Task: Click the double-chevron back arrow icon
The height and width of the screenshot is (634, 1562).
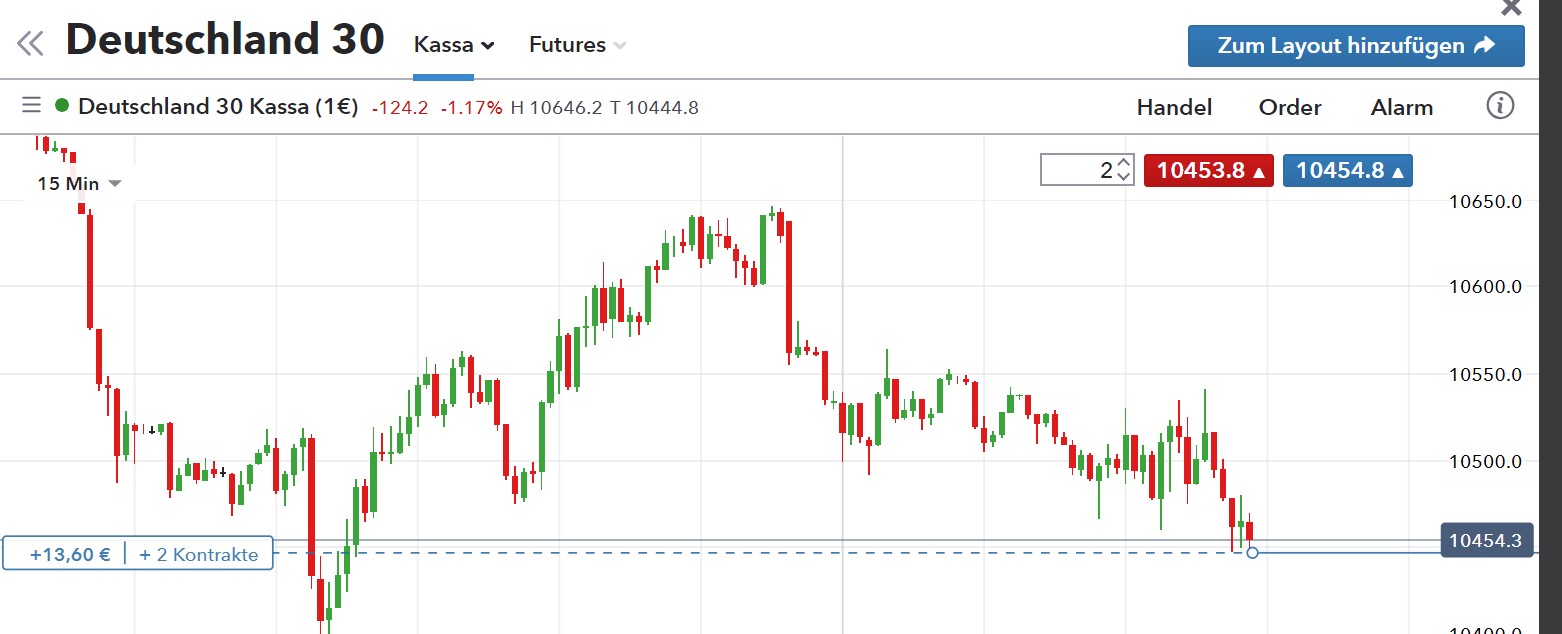Action: tap(30, 43)
